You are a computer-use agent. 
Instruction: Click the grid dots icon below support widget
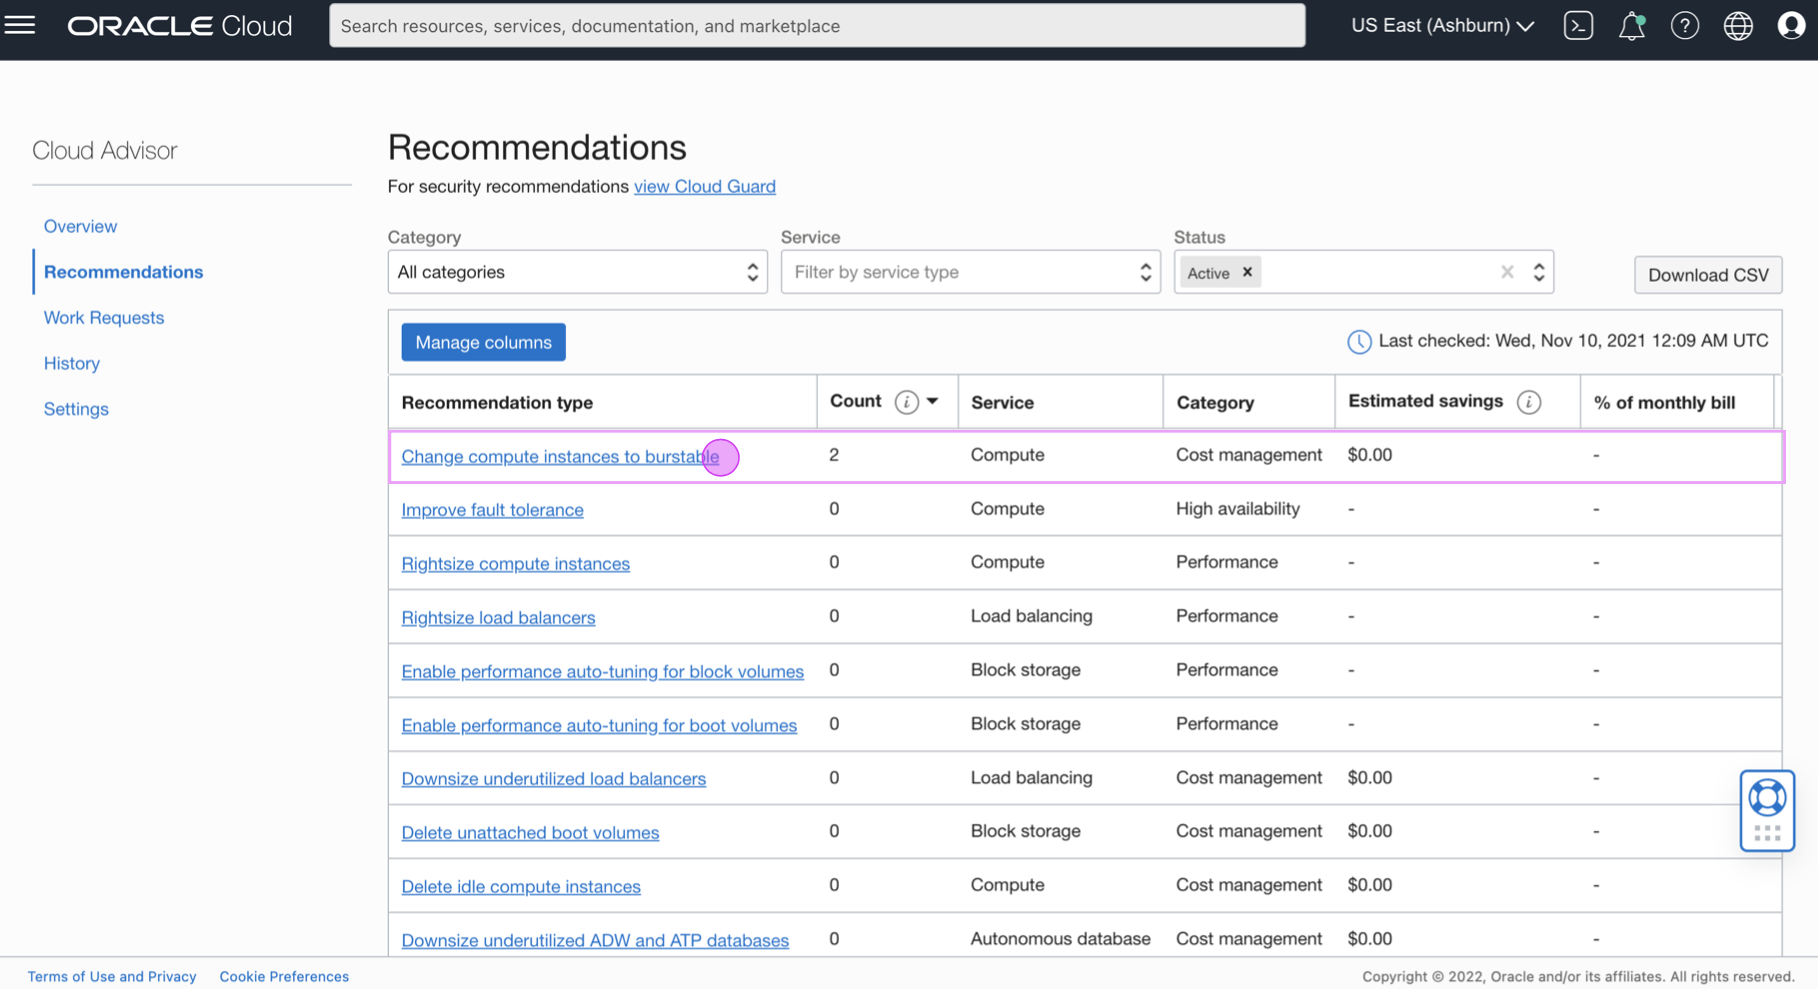click(1767, 832)
